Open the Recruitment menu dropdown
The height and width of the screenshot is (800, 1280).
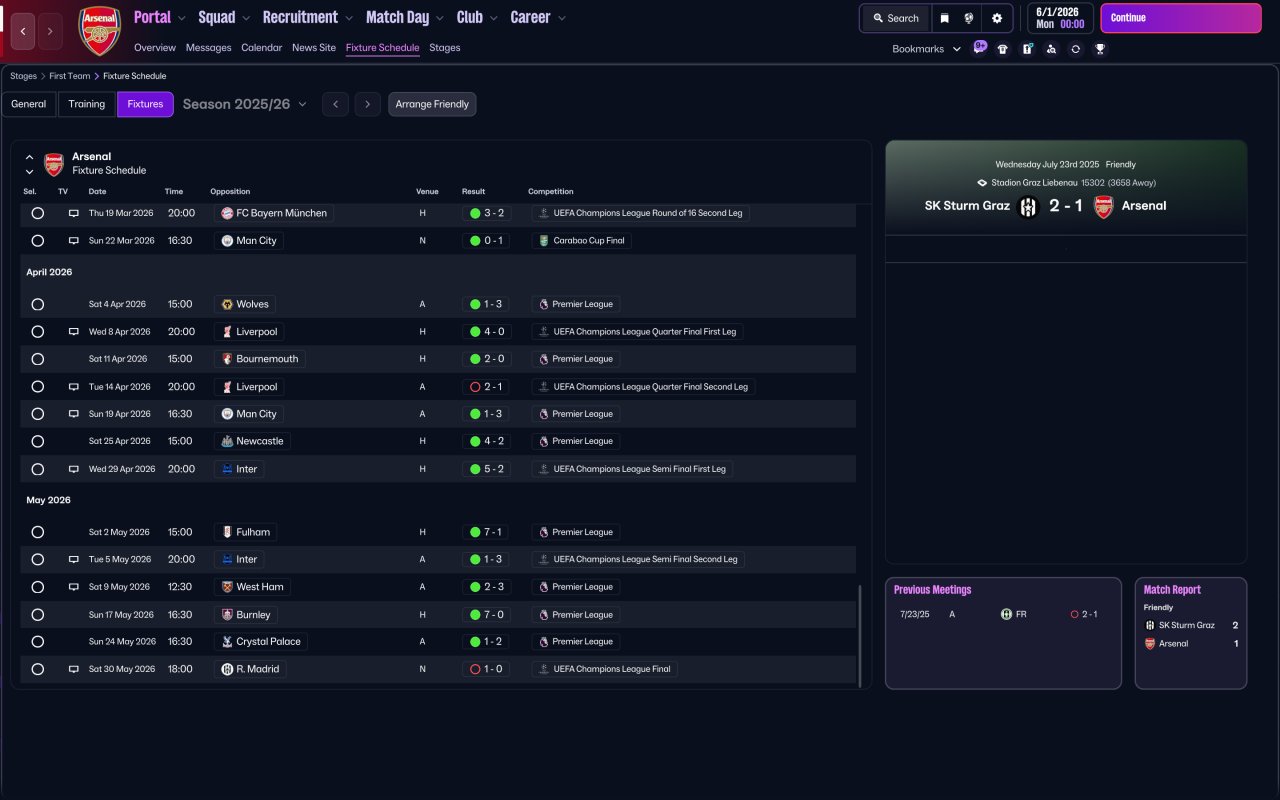point(308,17)
